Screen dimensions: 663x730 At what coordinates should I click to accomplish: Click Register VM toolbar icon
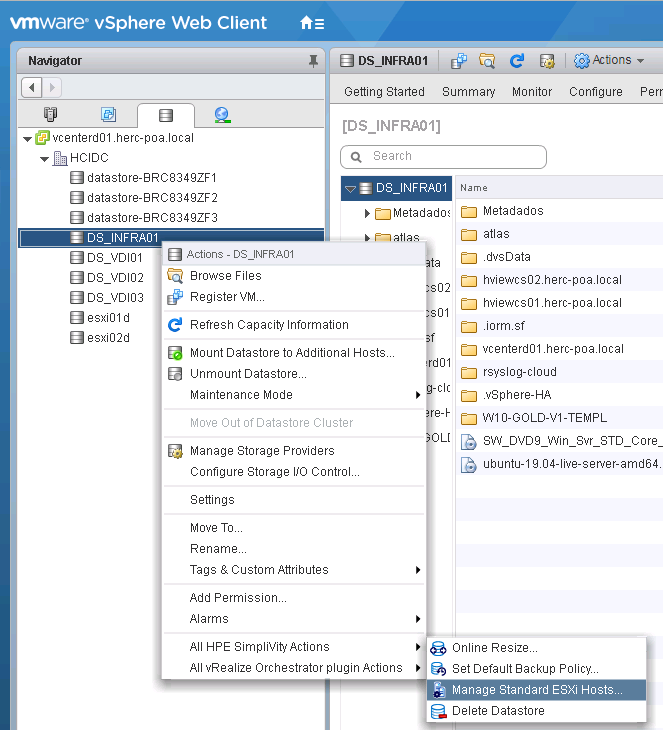pyautogui.click(x=459, y=61)
